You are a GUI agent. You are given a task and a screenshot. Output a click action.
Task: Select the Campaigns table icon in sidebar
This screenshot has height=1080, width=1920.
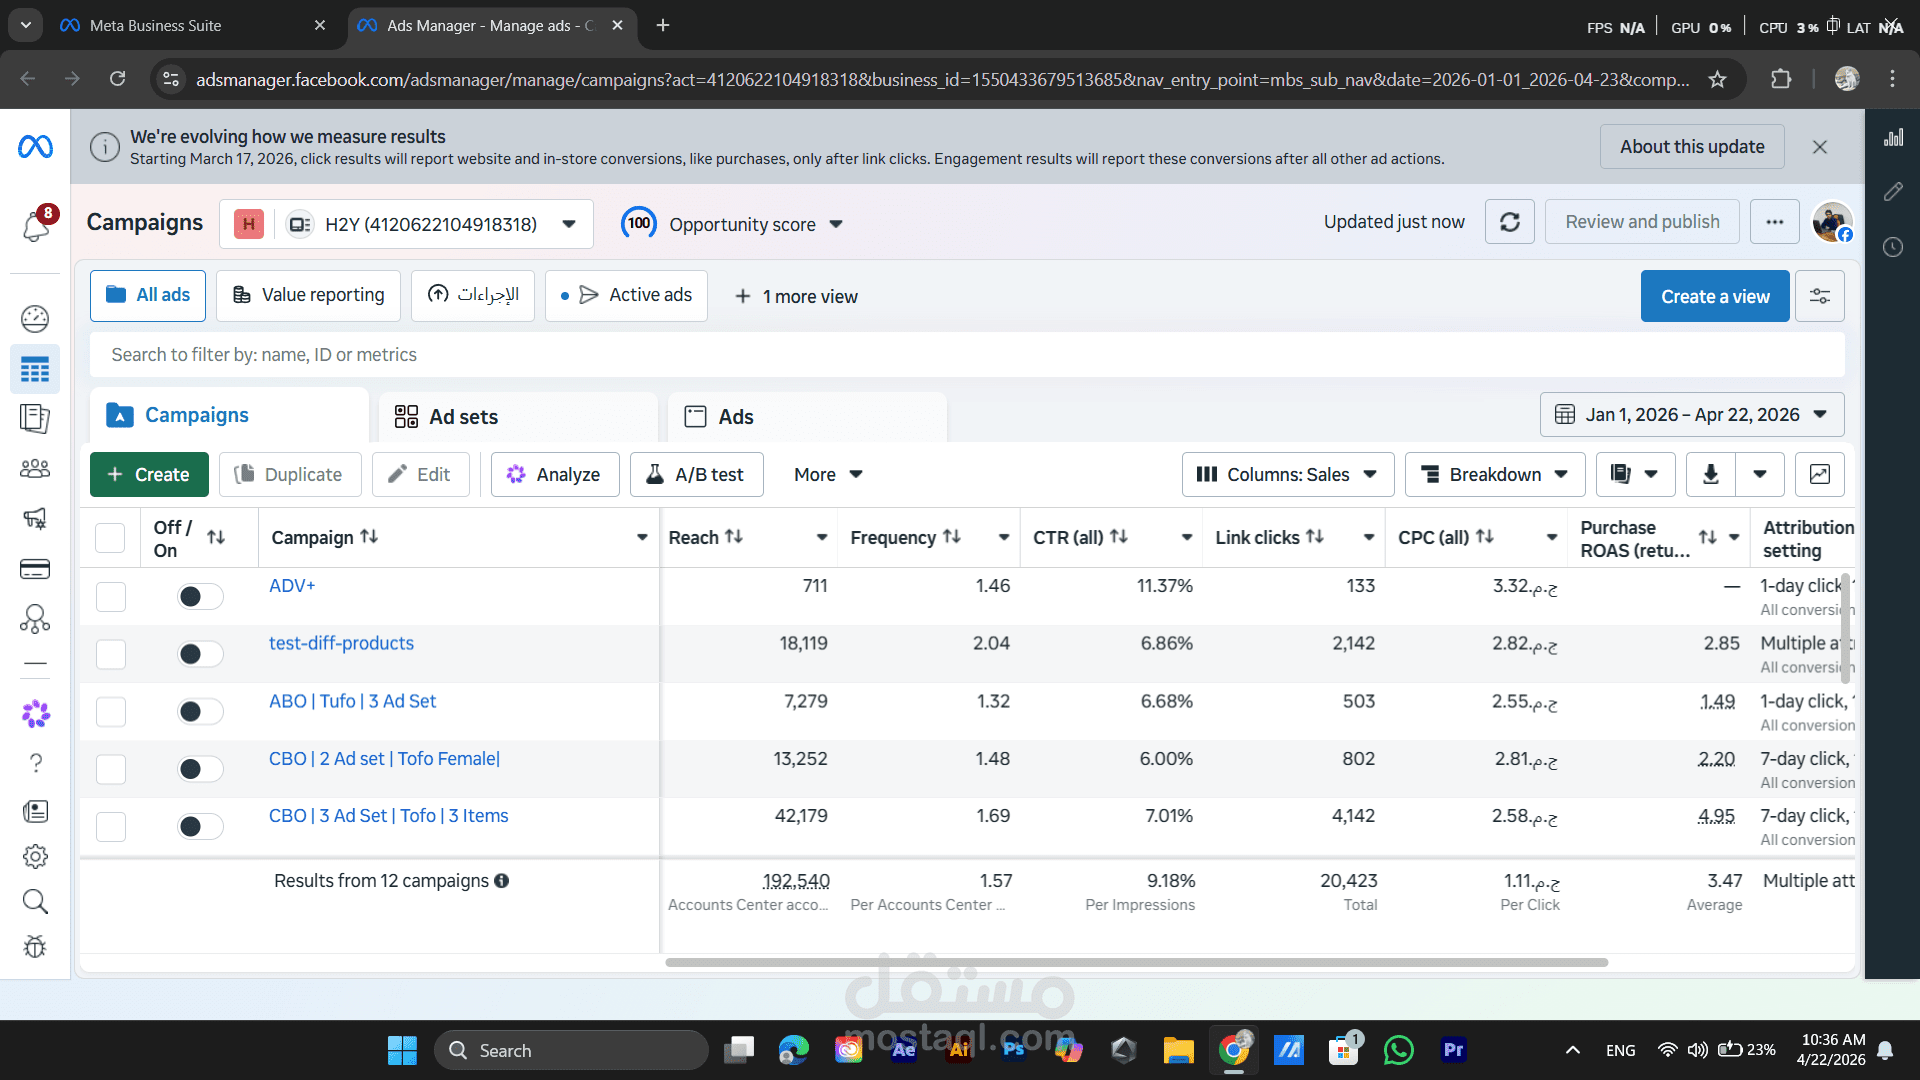point(35,370)
